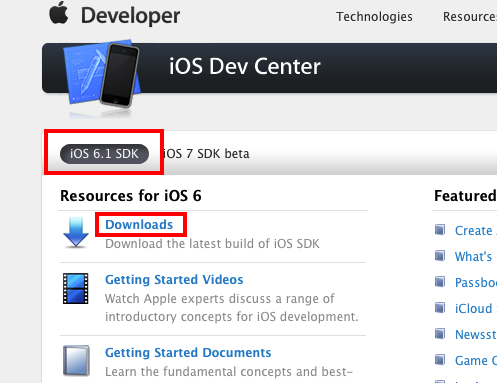Open the featured What's link
Image resolution: width=497 pixels, height=383 pixels.
[473, 257]
